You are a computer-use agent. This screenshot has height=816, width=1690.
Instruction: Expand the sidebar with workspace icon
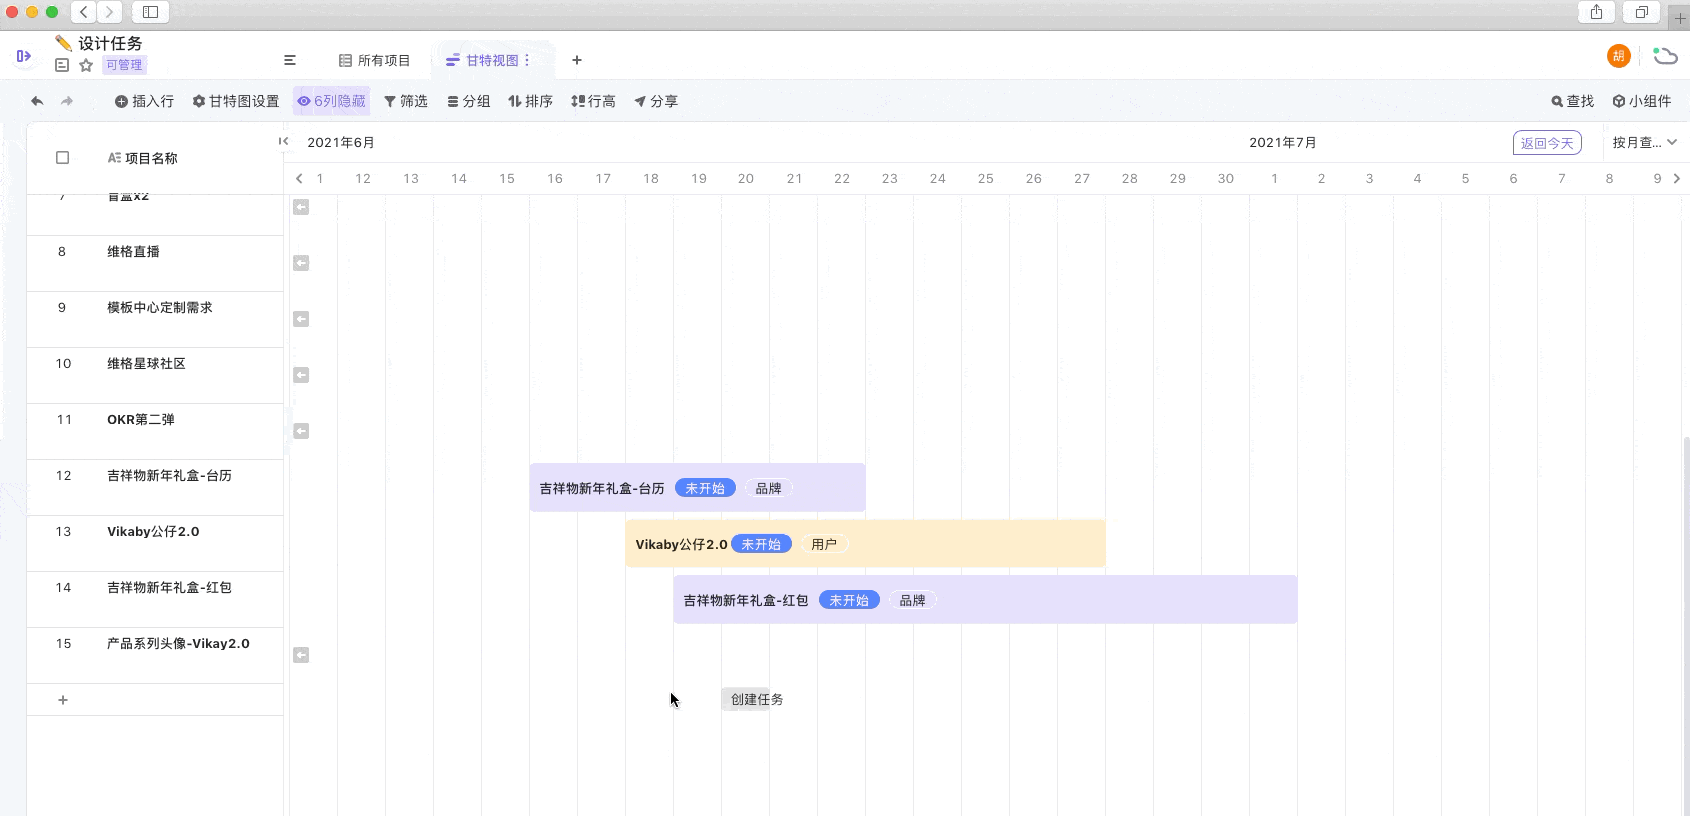[24, 56]
